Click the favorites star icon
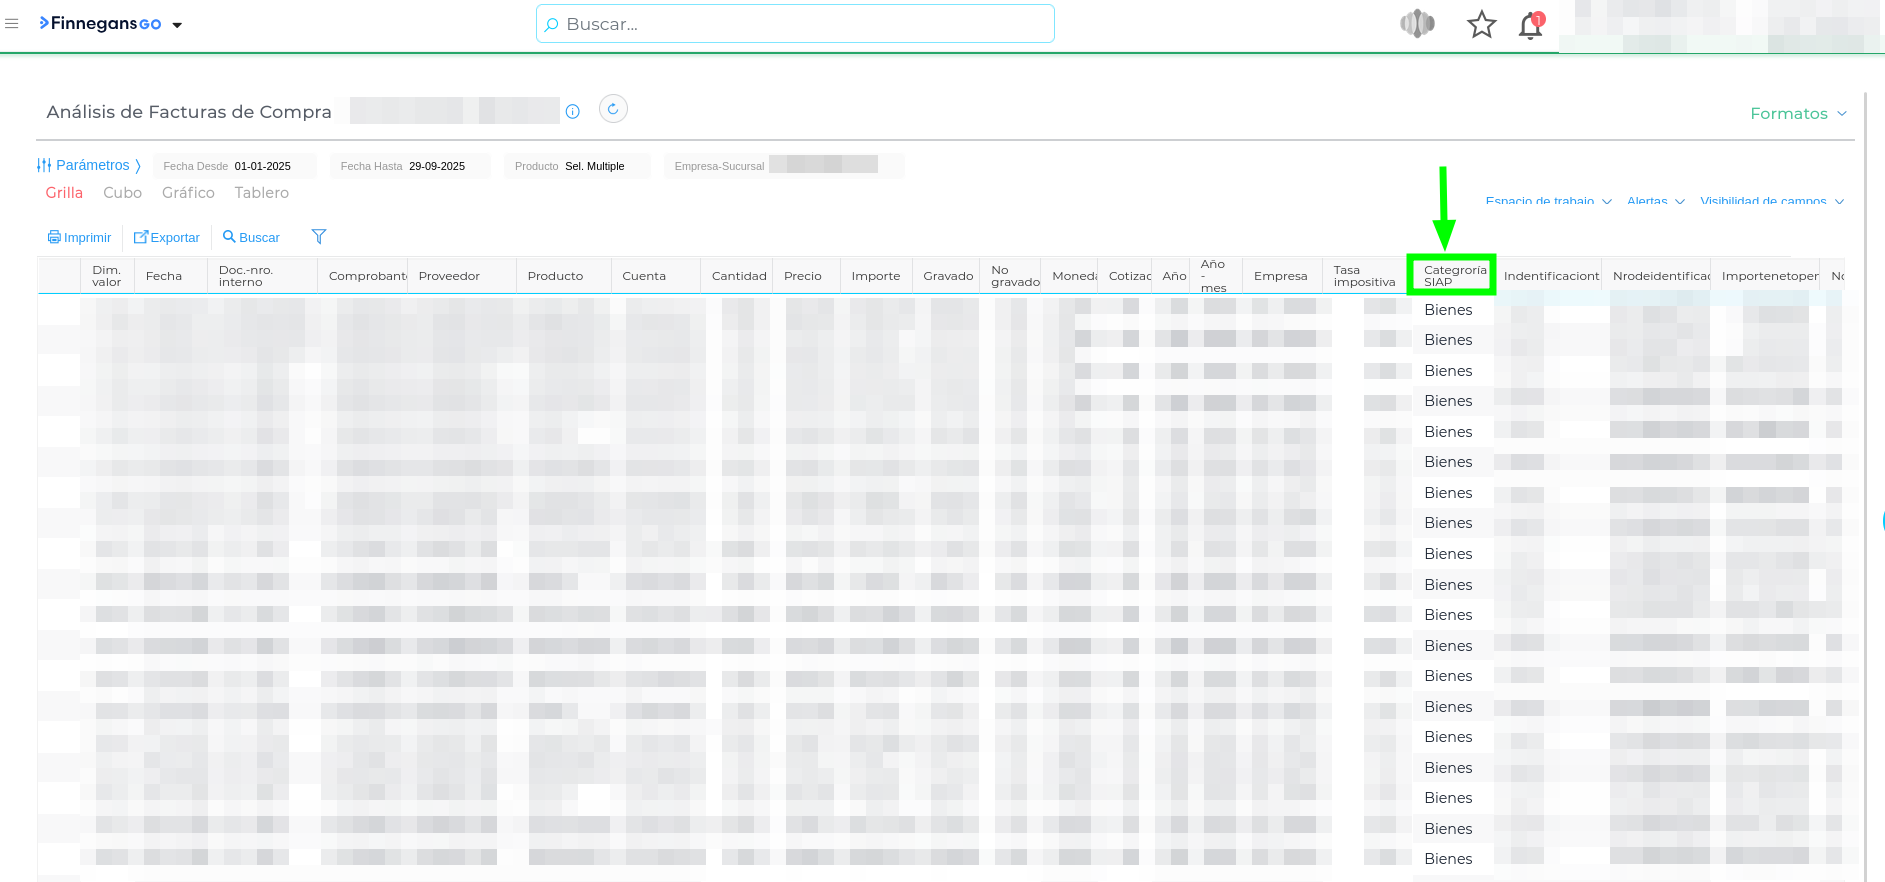This screenshot has width=1885, height=882. (1481, 25)
